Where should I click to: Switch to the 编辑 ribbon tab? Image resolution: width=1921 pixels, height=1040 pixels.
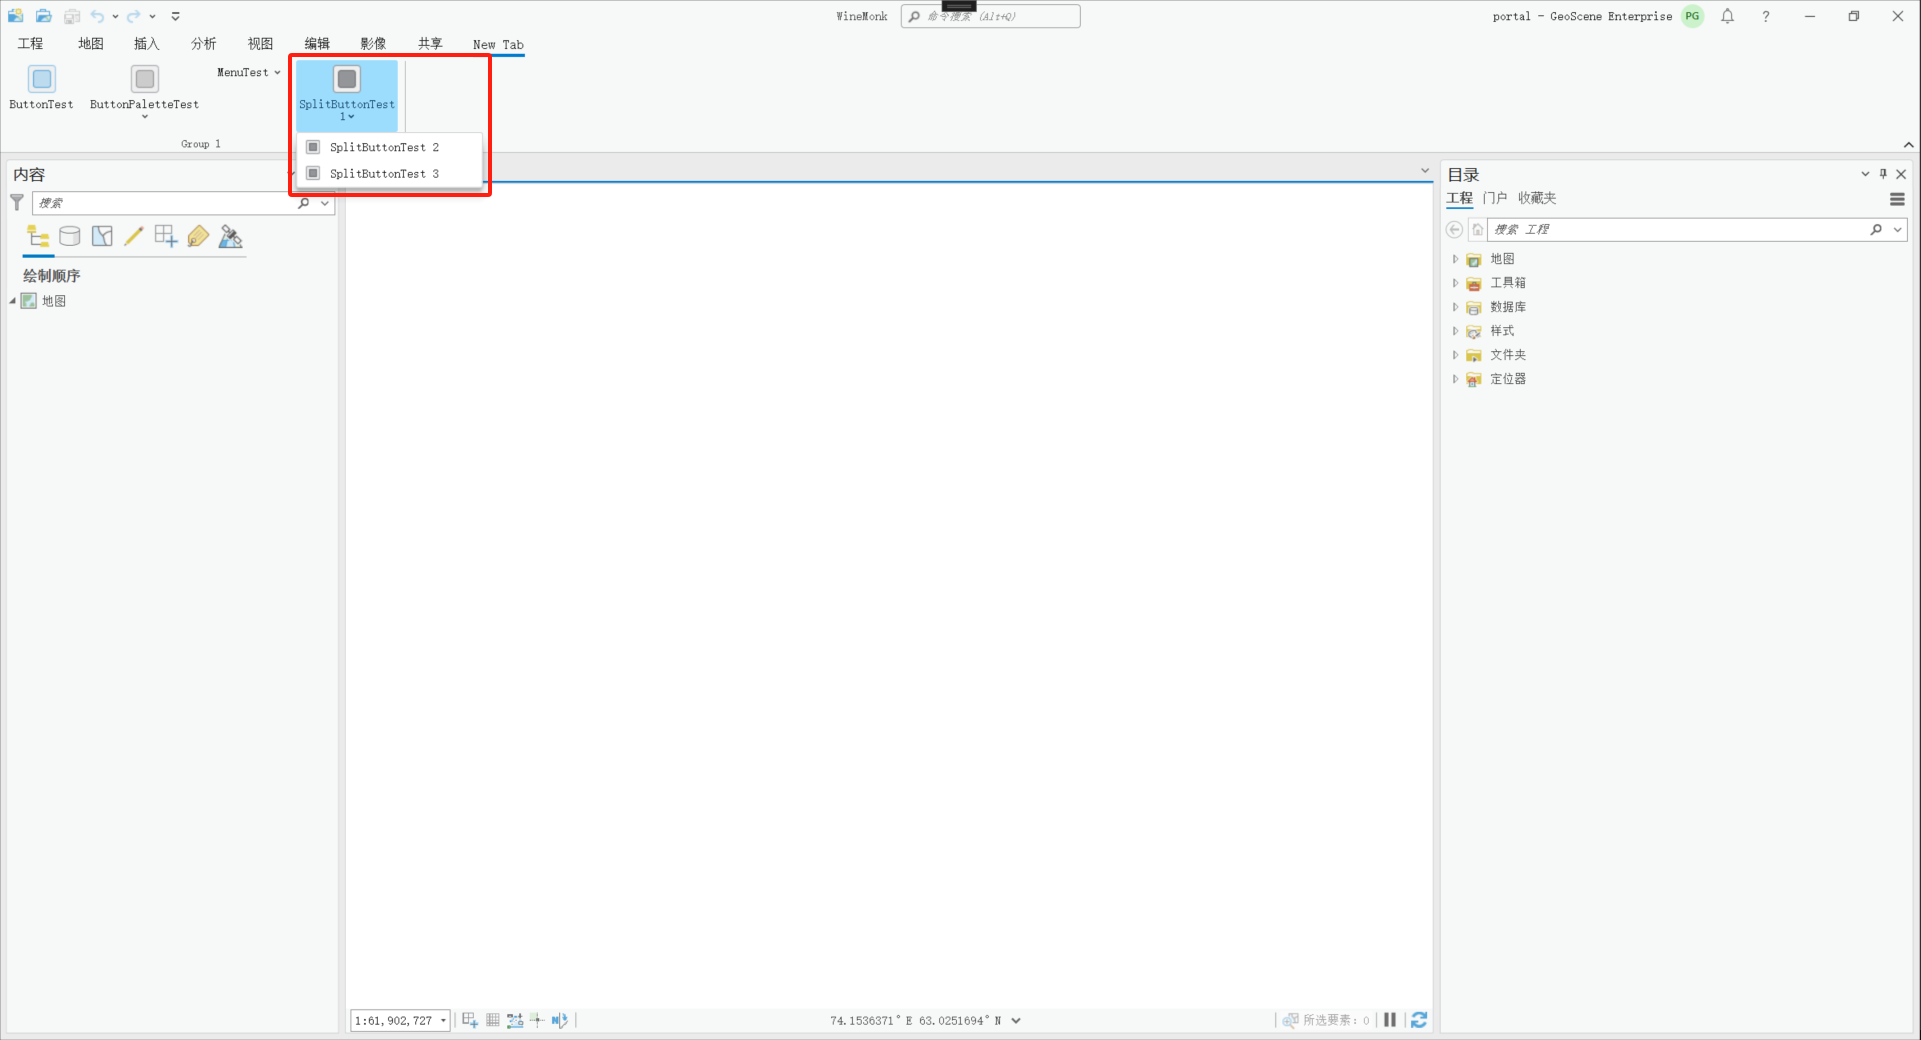pyautogui.click(x=317, y=44)
